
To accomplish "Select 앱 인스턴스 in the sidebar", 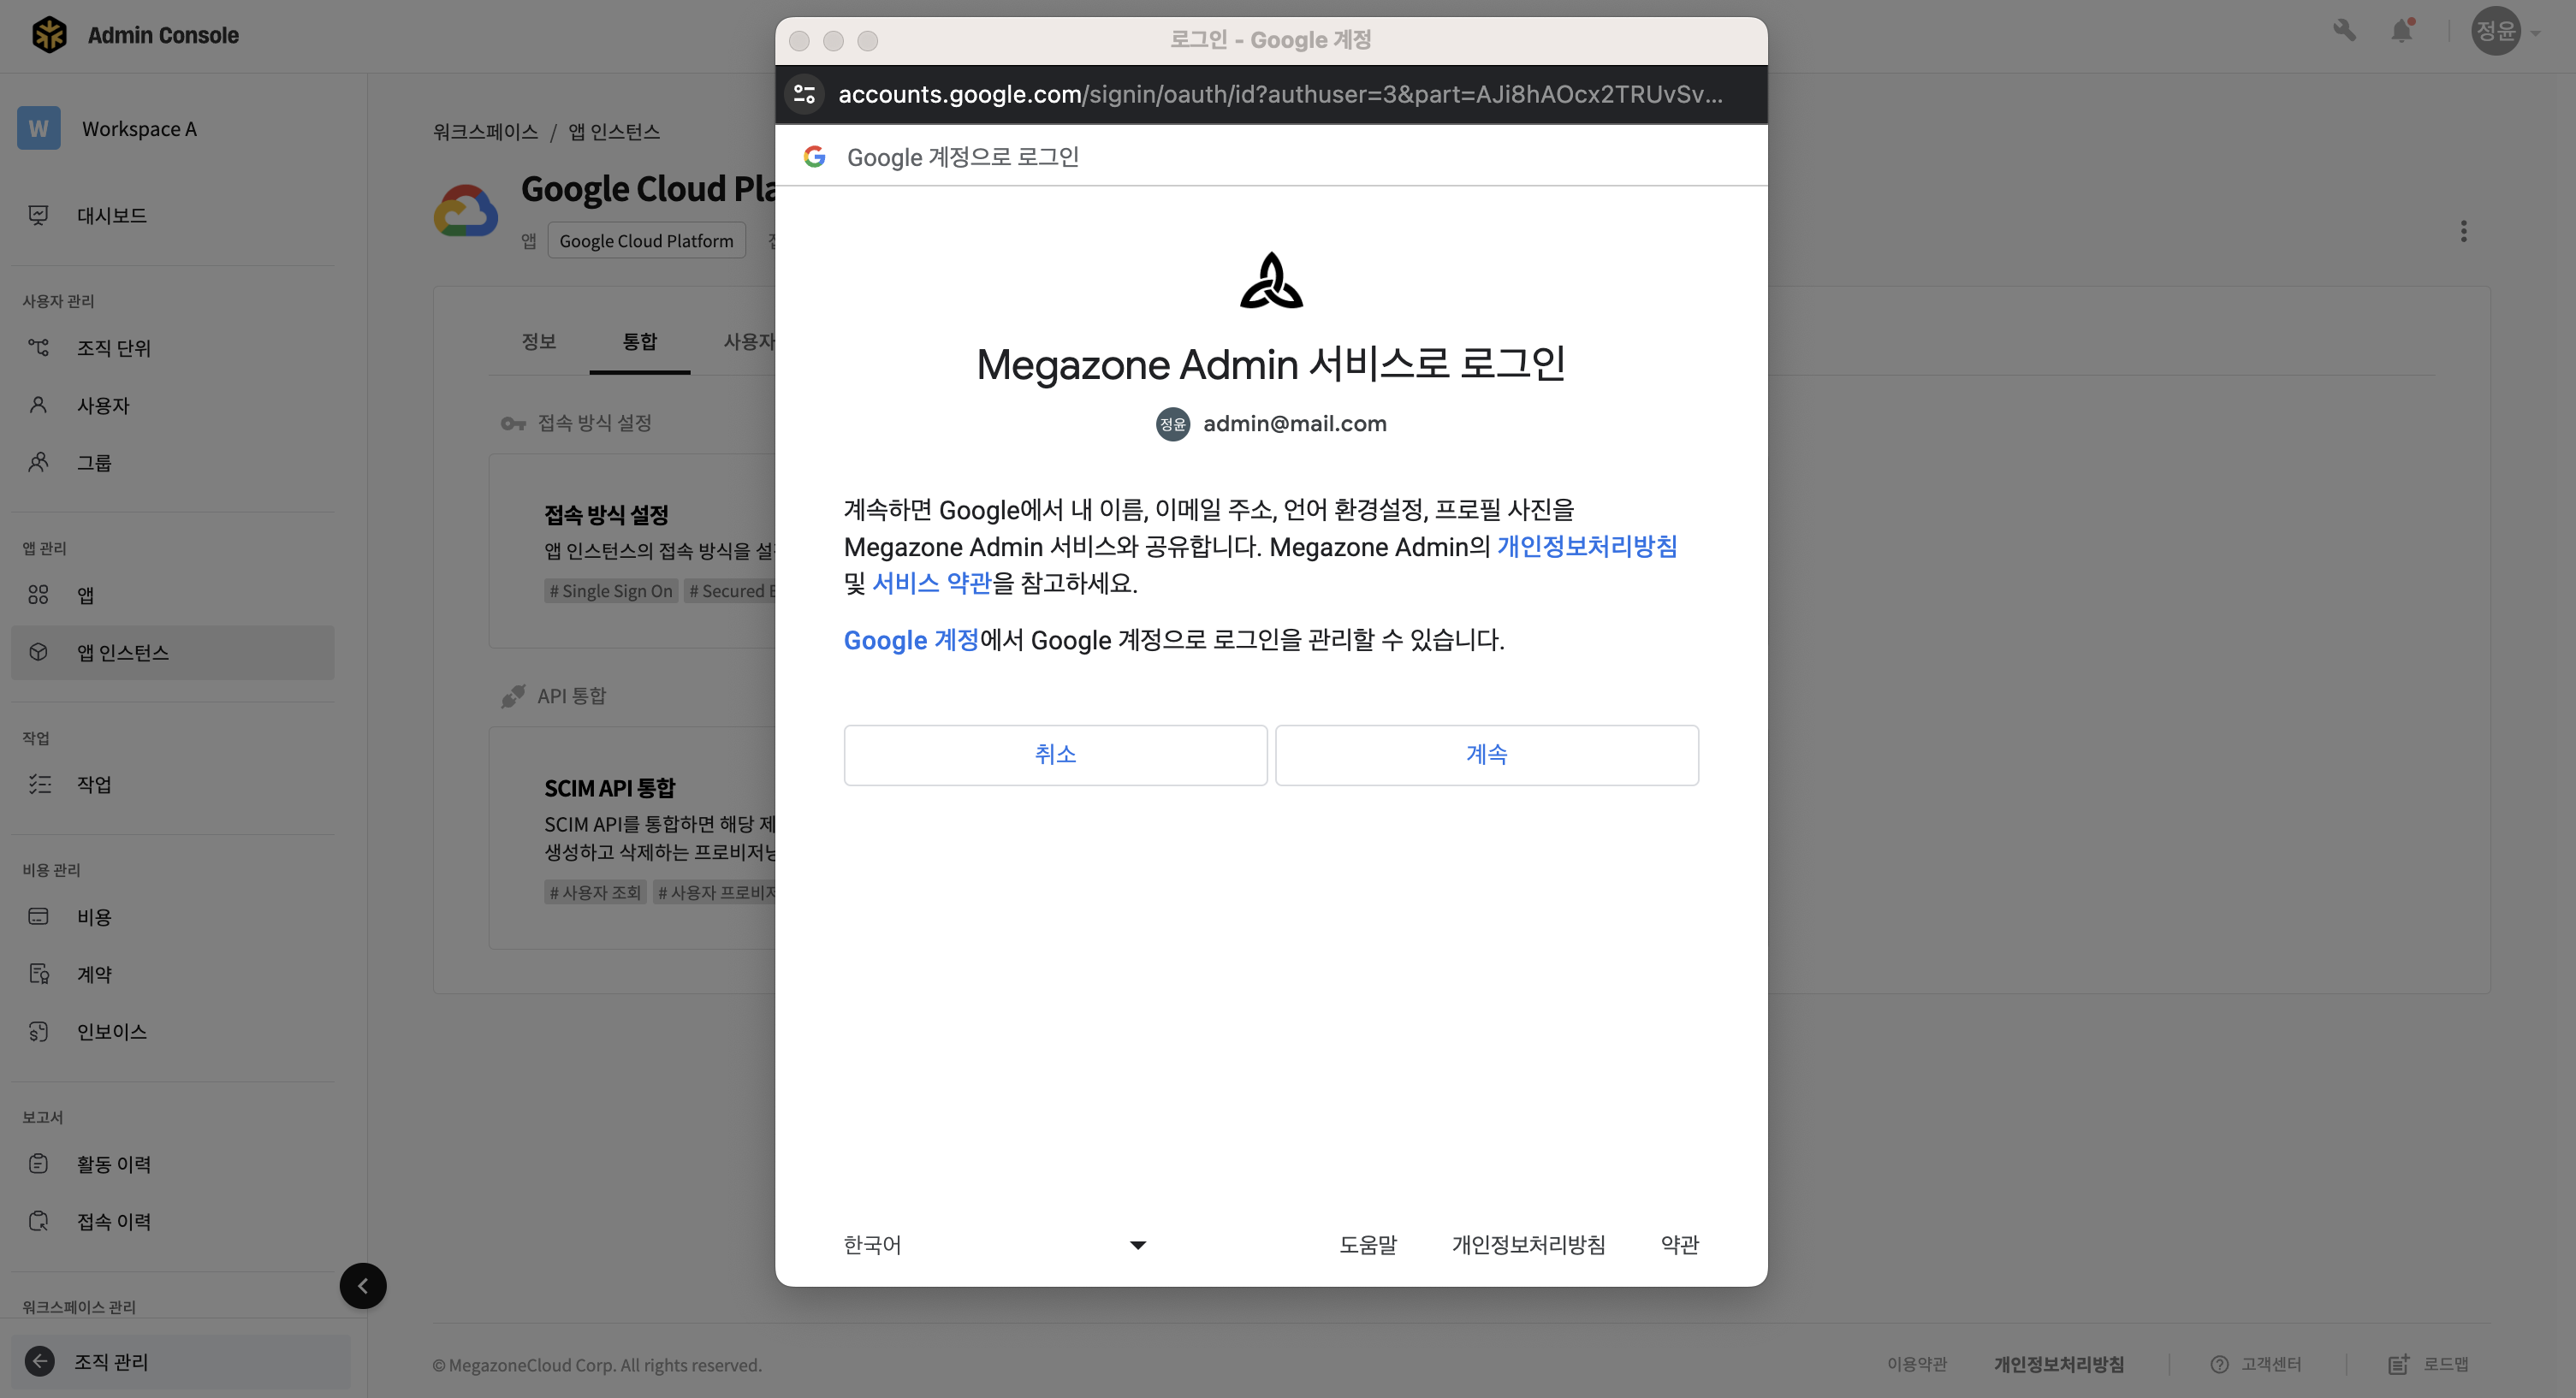I will [173, 653].
